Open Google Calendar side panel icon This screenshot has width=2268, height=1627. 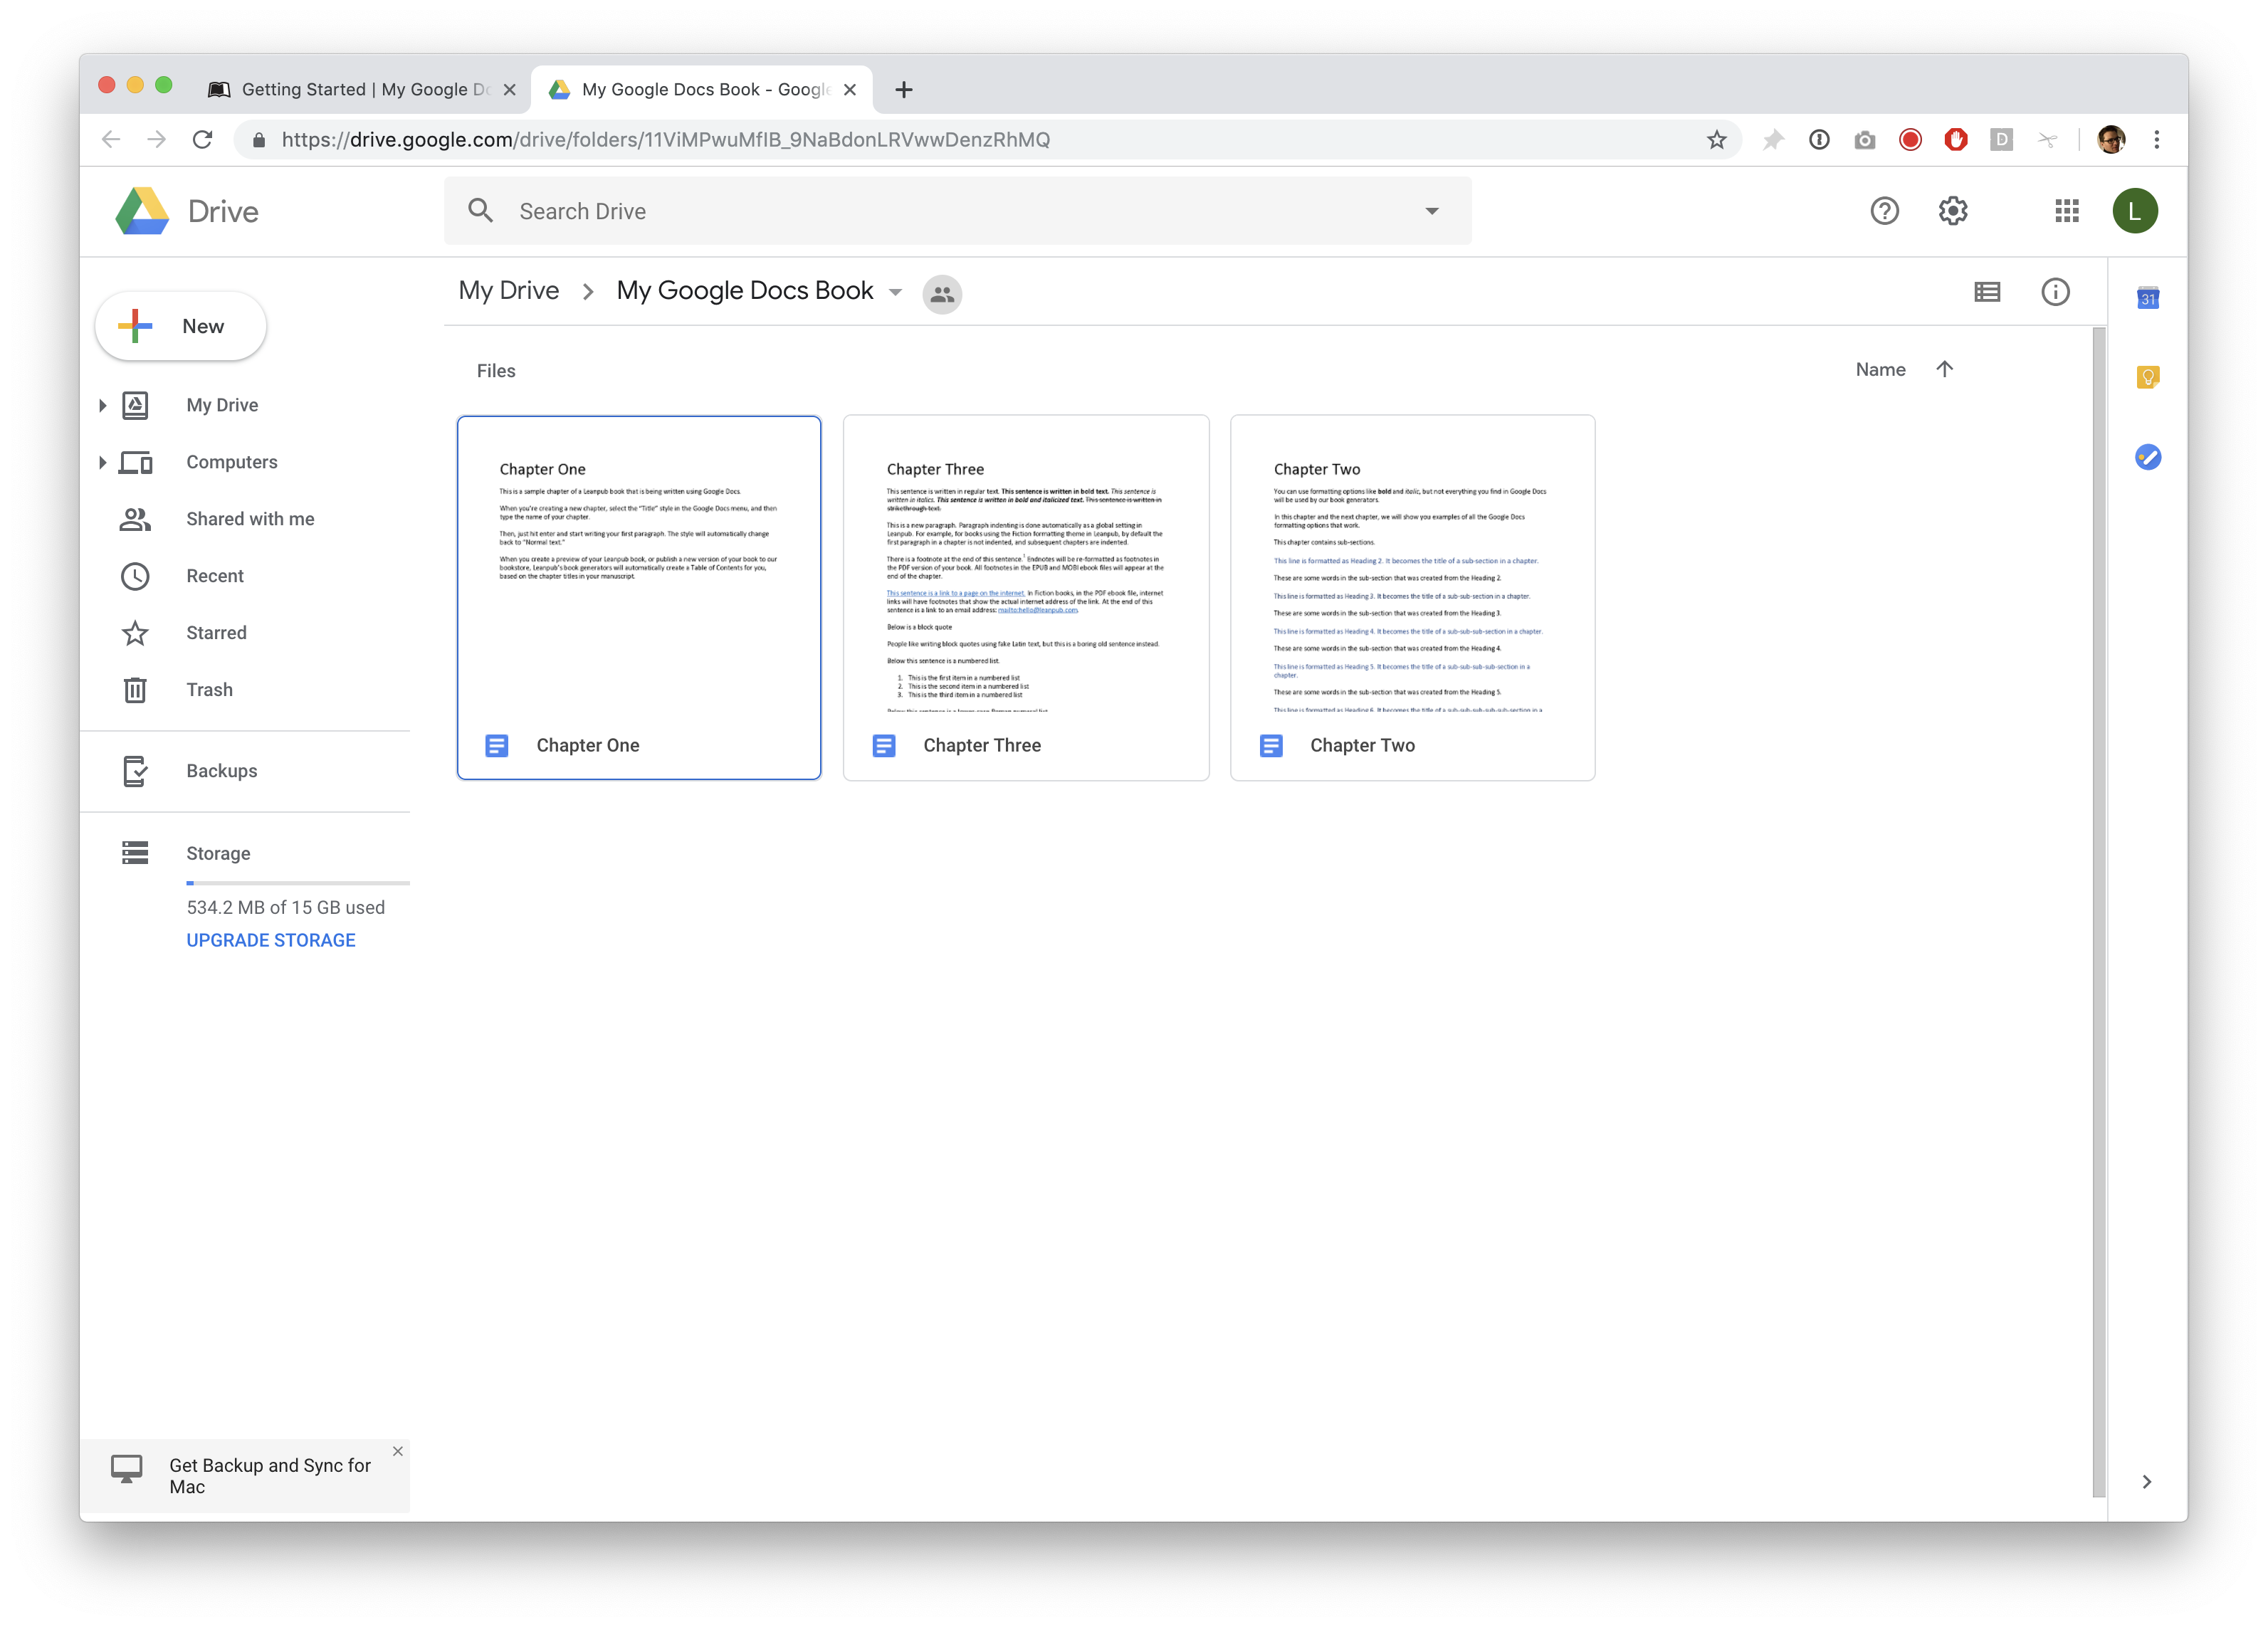pos(2147,298)
